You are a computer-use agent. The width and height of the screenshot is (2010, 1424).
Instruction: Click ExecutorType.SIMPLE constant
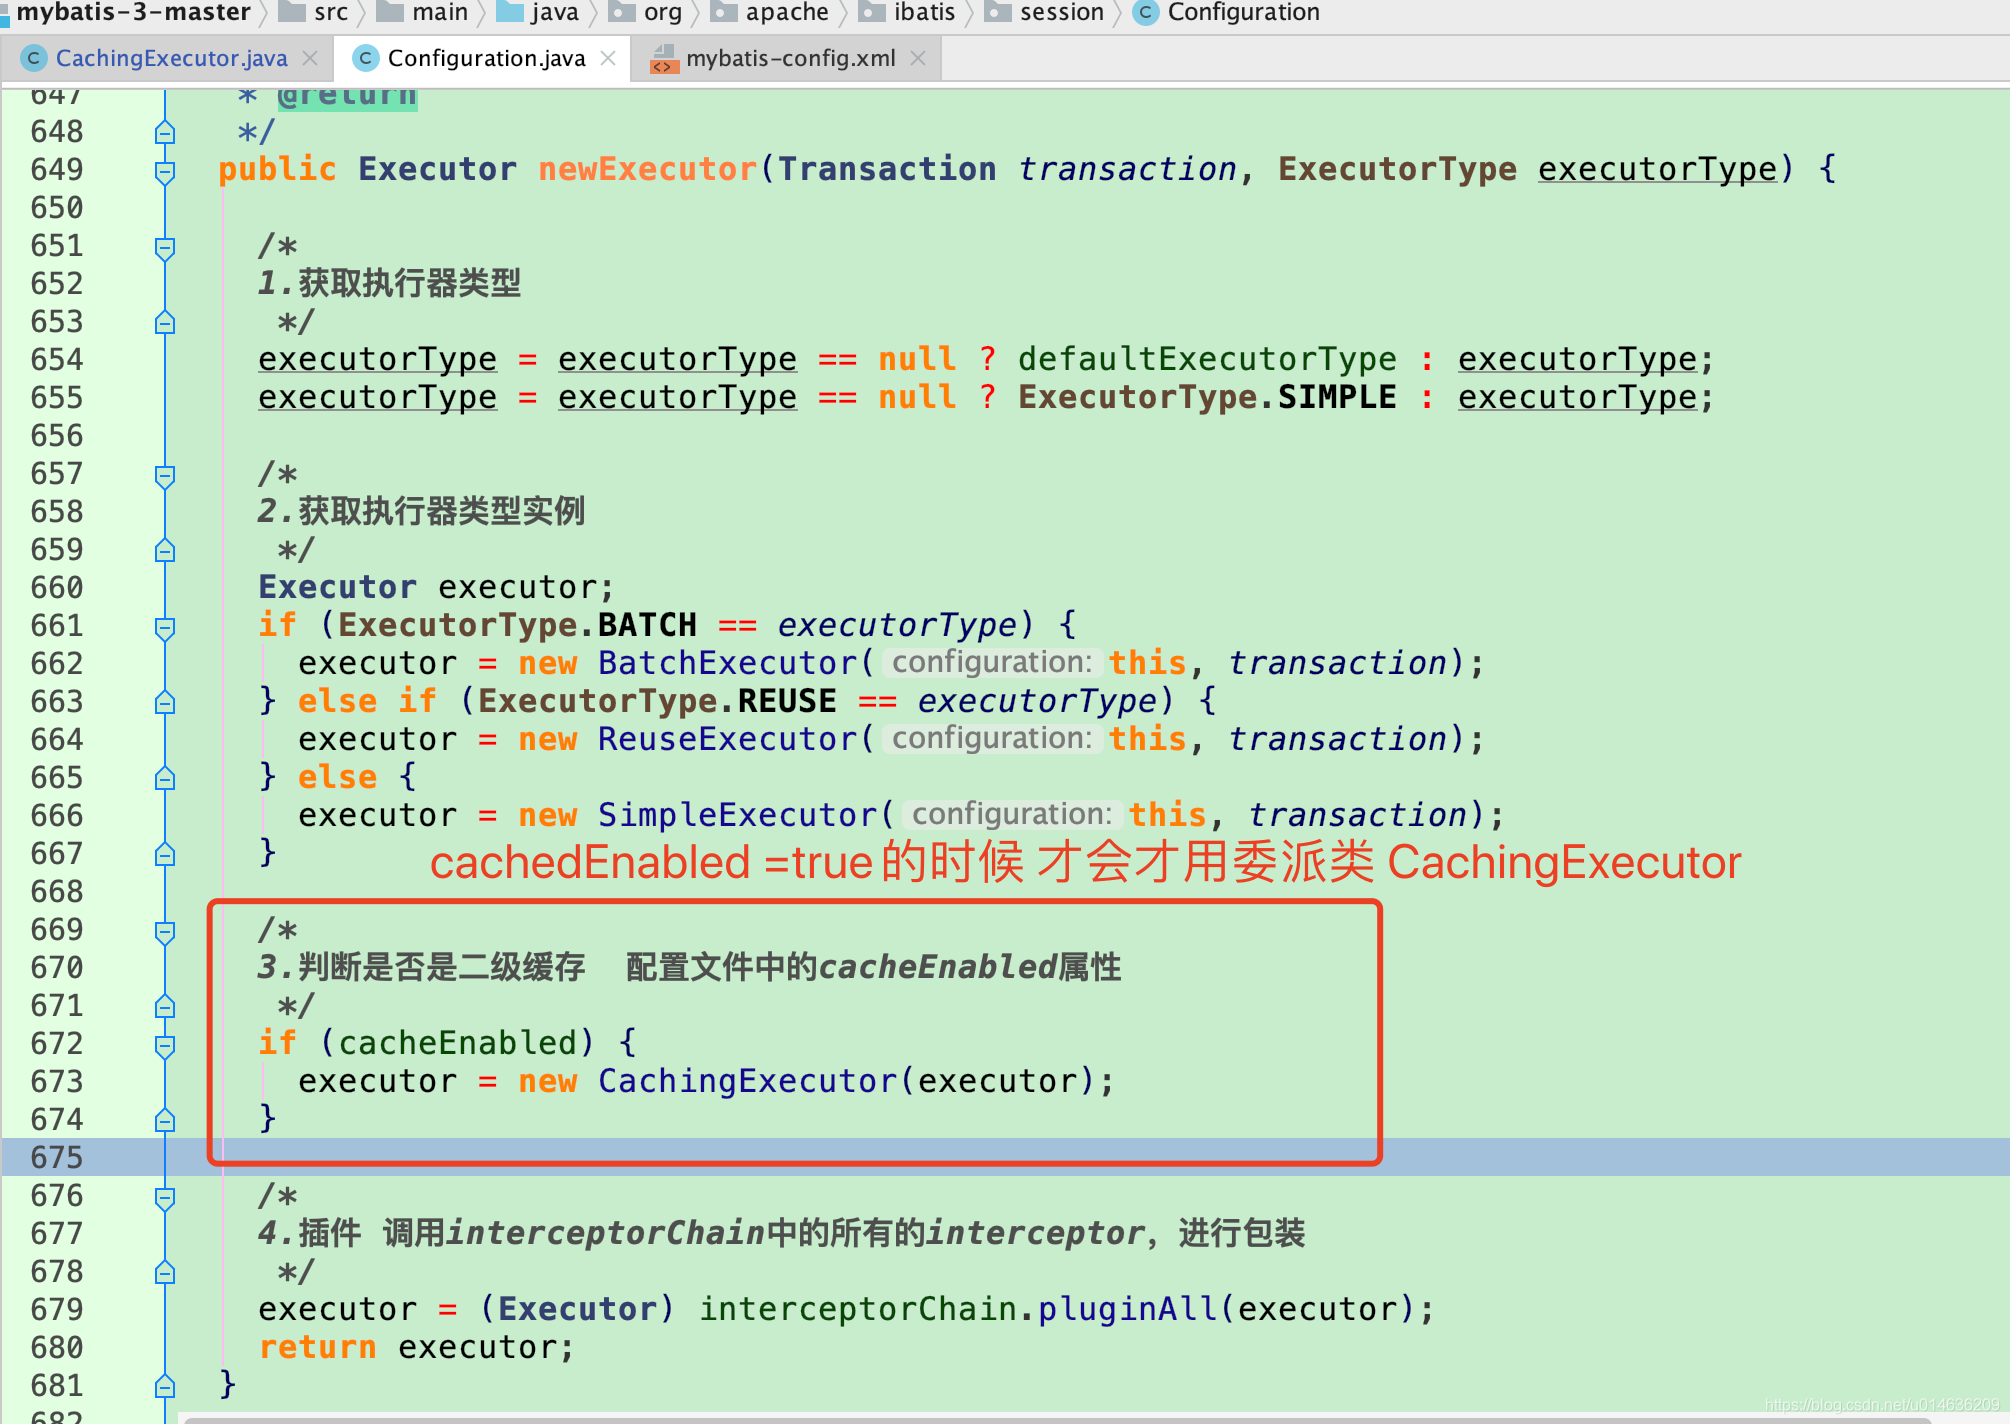tap(1207, 397)
